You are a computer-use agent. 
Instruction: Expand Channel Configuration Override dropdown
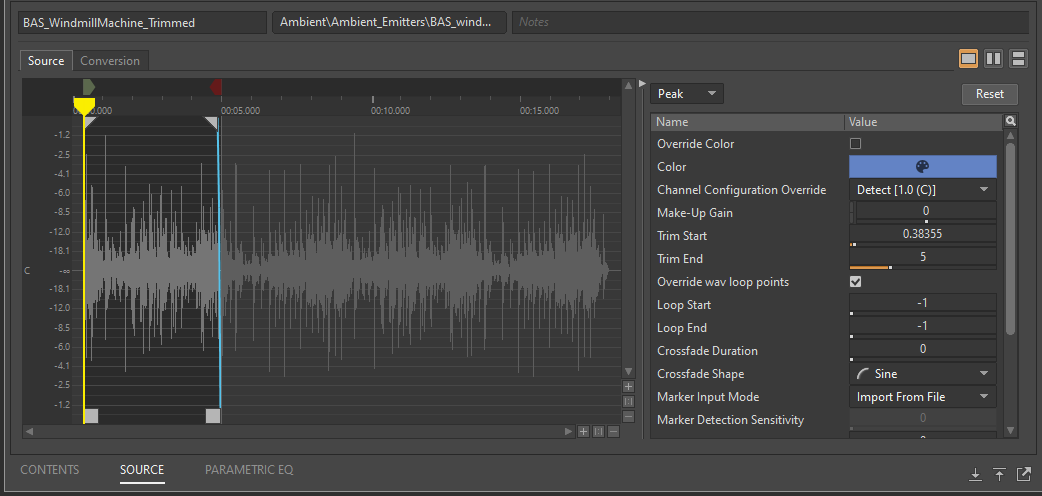(922, 190)
